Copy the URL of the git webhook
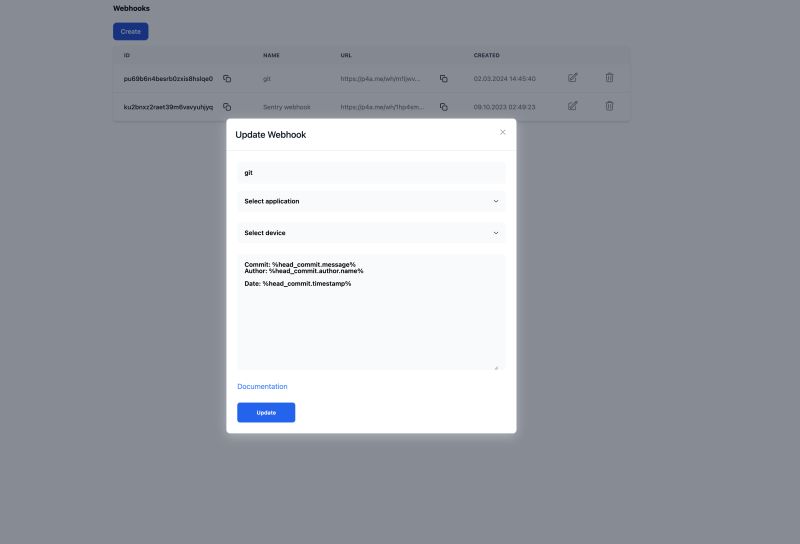The image size is (800, 544). tap(444, 79)
